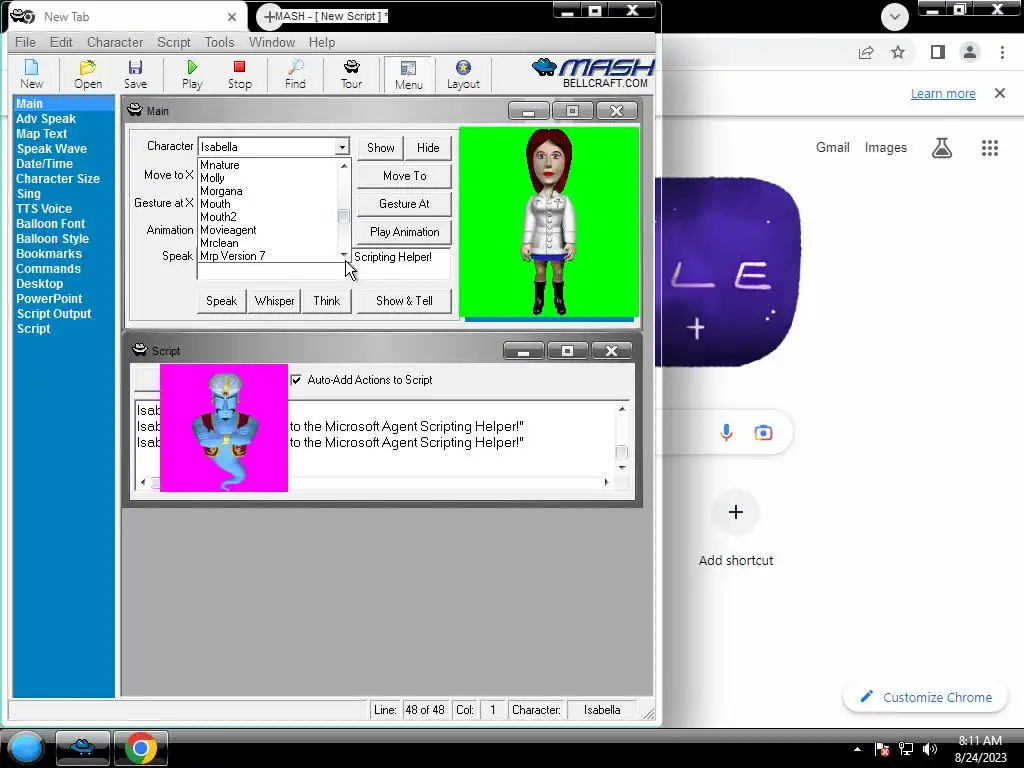Click the Show character button
This screenshot has width=1024, height=768.
click(x=381, y=148)
